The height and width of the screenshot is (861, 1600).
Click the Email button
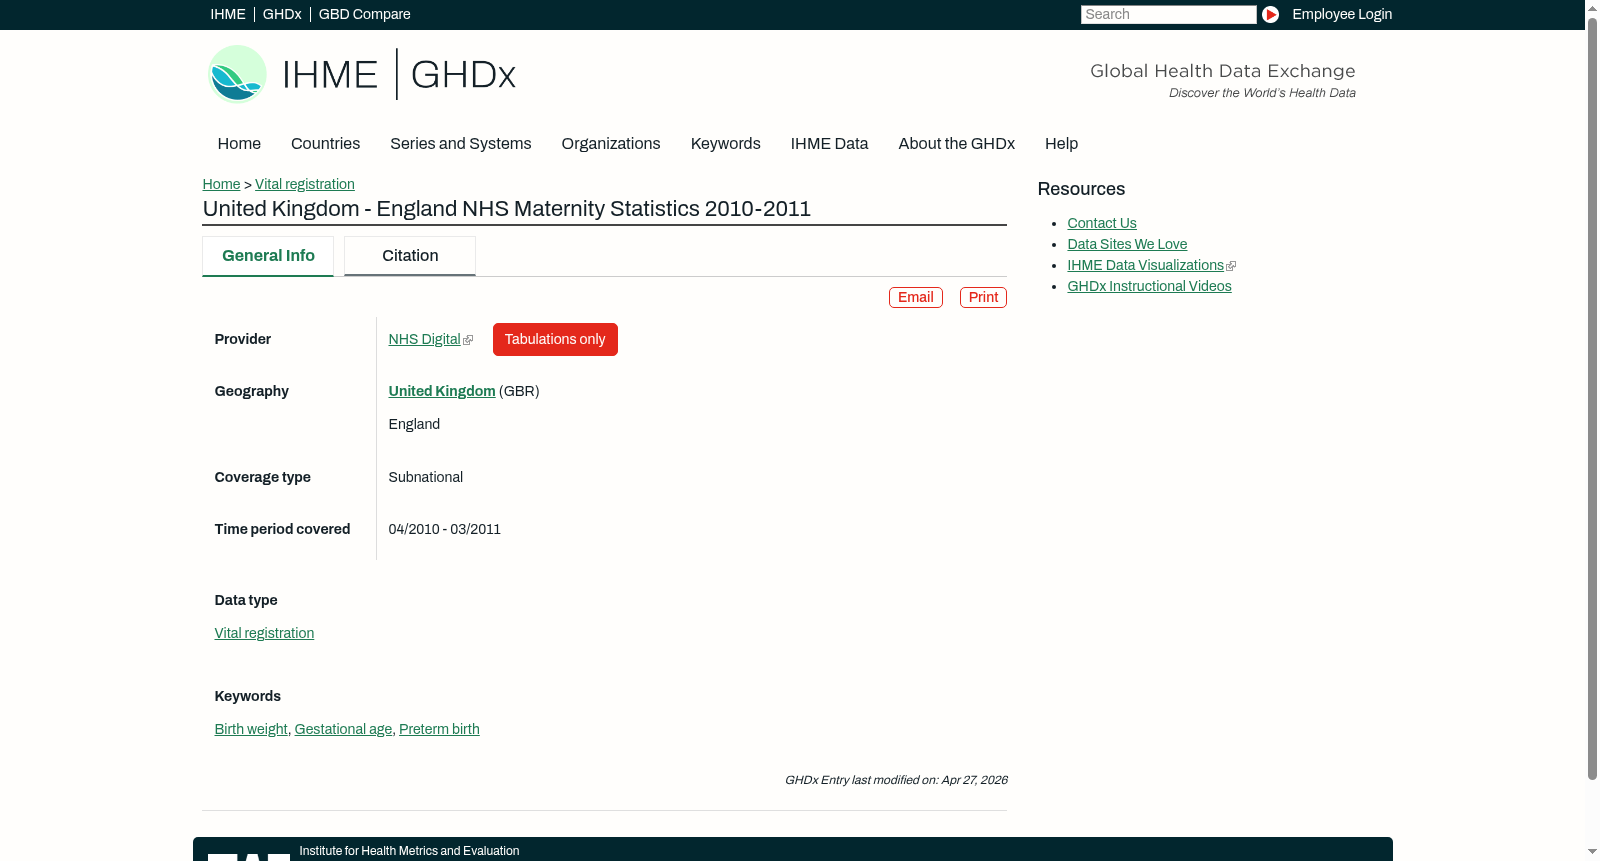click(916, 297)
